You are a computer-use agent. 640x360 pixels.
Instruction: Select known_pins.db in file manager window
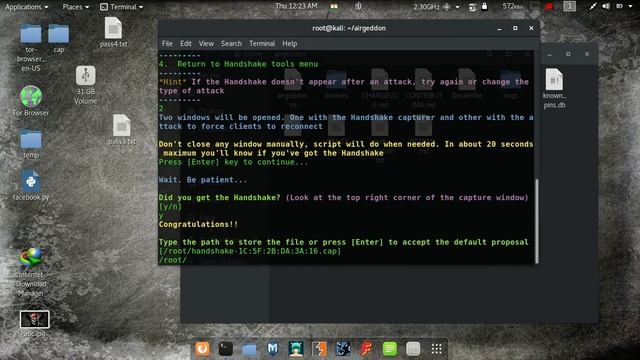coord(554,88)
